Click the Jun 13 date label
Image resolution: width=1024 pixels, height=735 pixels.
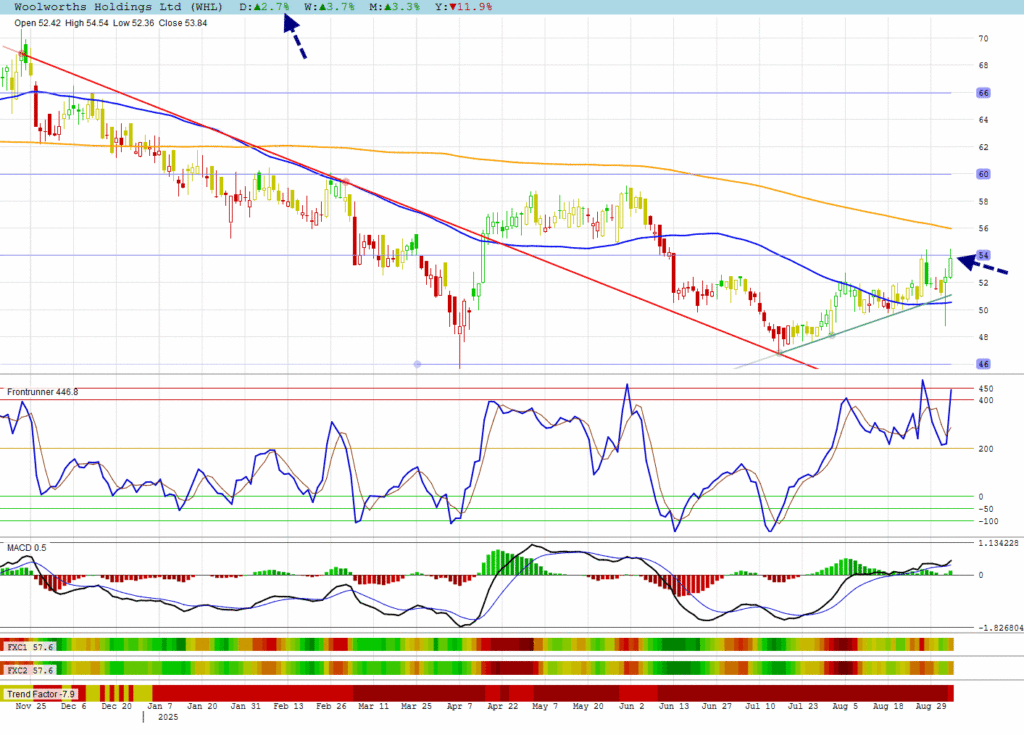coord(674,706)
